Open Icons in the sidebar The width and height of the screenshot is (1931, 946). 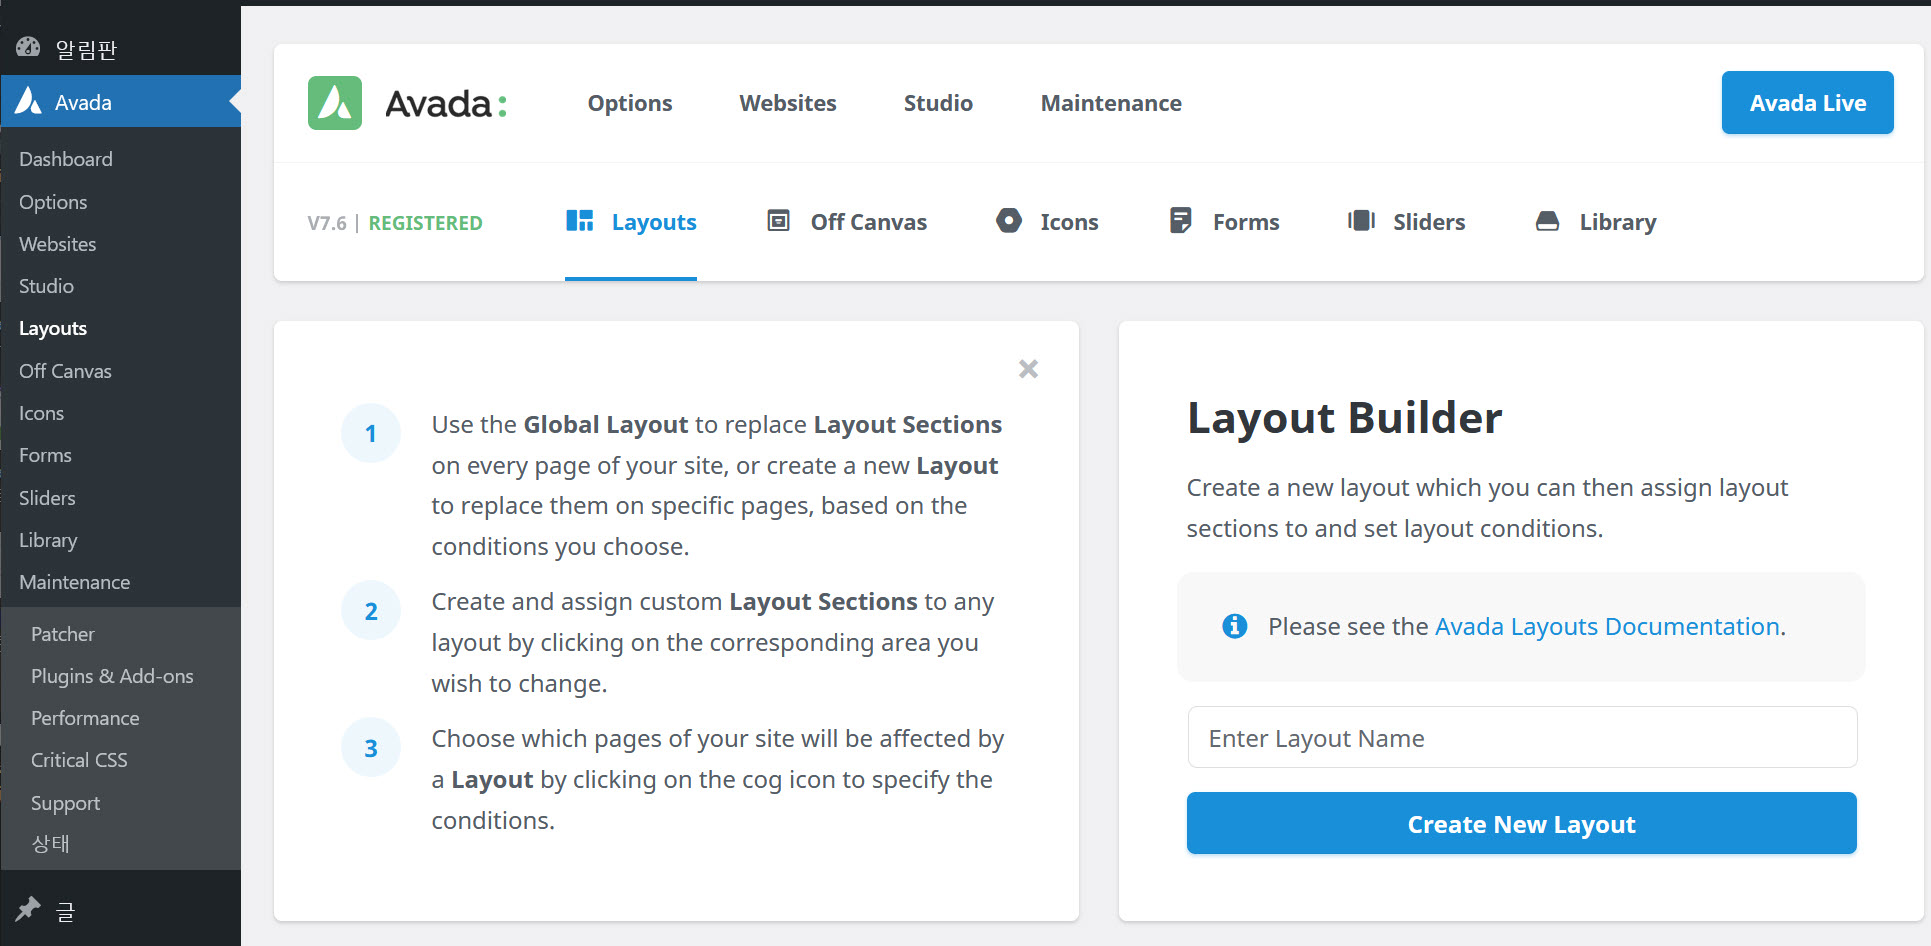tap(41, 413)
